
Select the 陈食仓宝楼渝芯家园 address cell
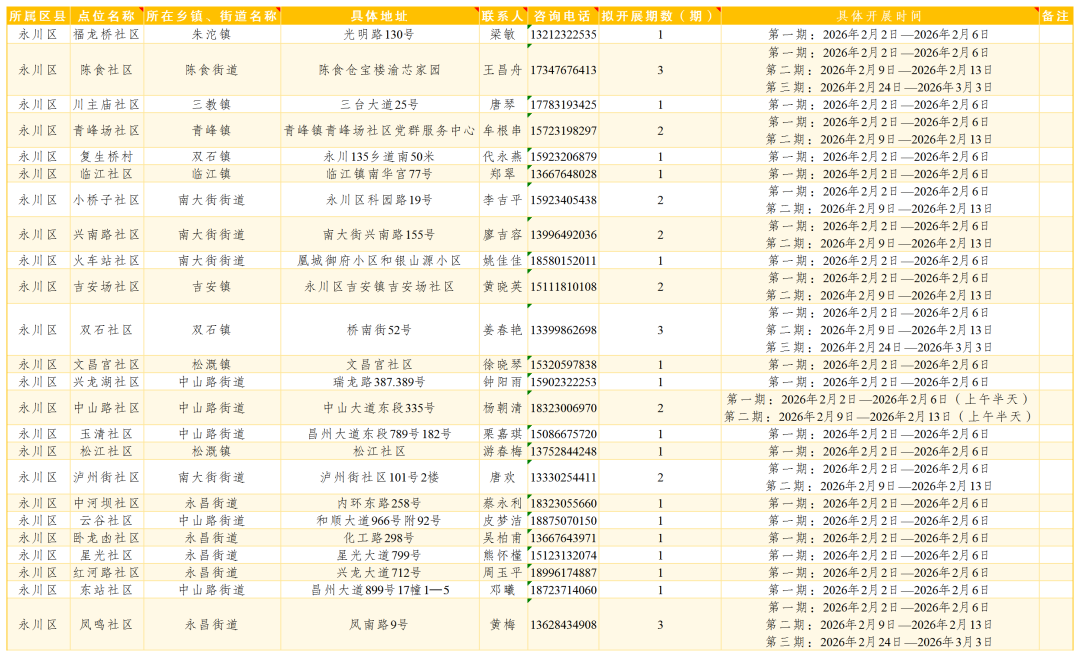point(380,70)
